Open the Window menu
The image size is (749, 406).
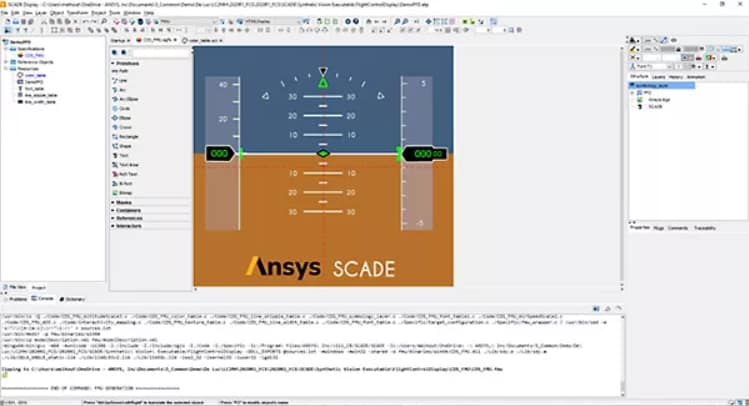point(132,13)
